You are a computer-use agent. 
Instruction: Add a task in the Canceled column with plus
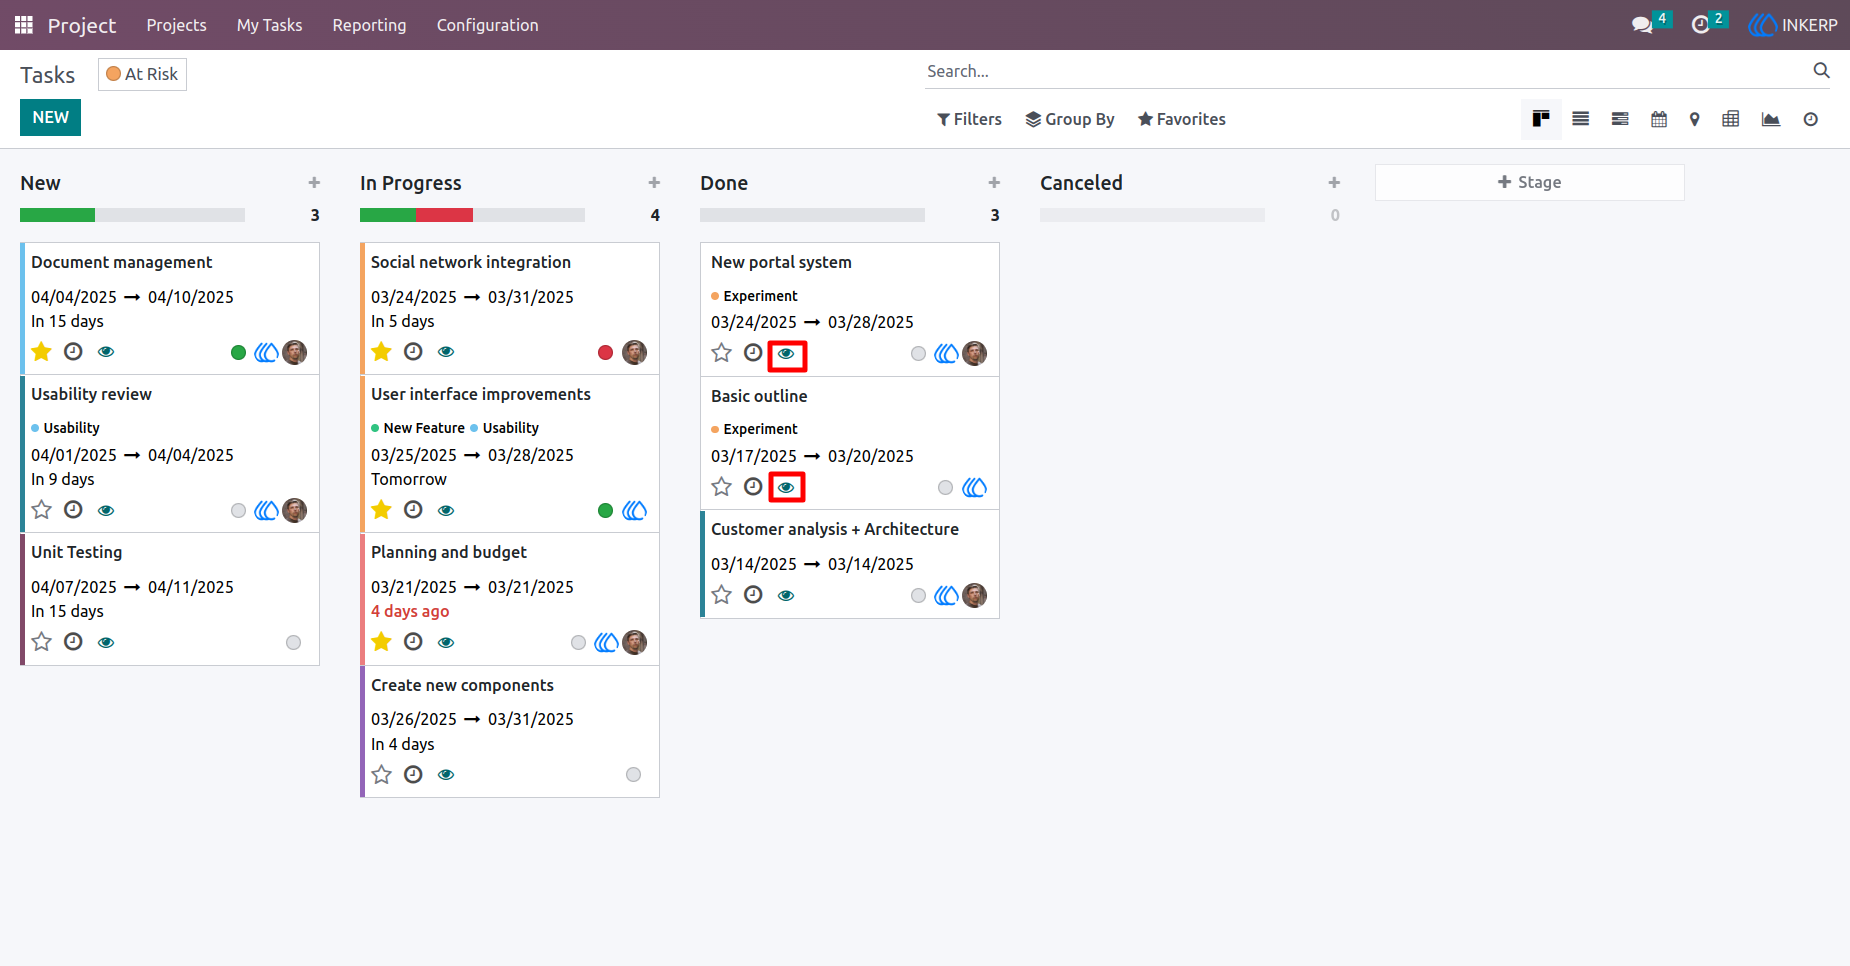(x=1334, y=182)
